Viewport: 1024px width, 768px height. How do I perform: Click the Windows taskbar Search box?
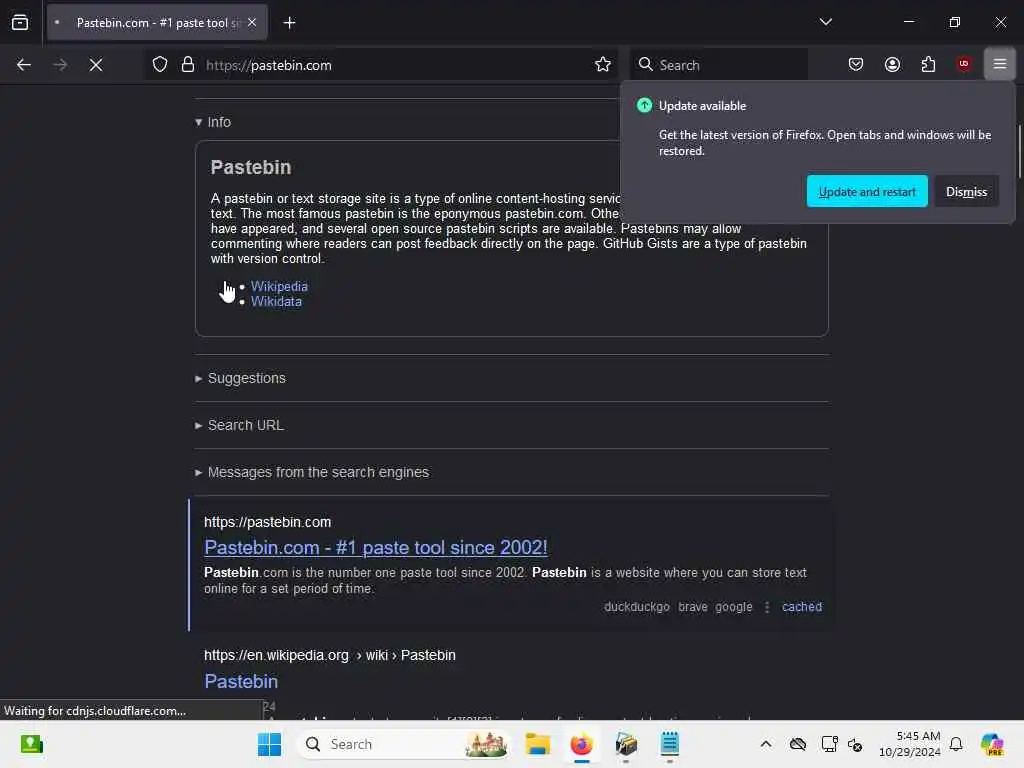404,744
